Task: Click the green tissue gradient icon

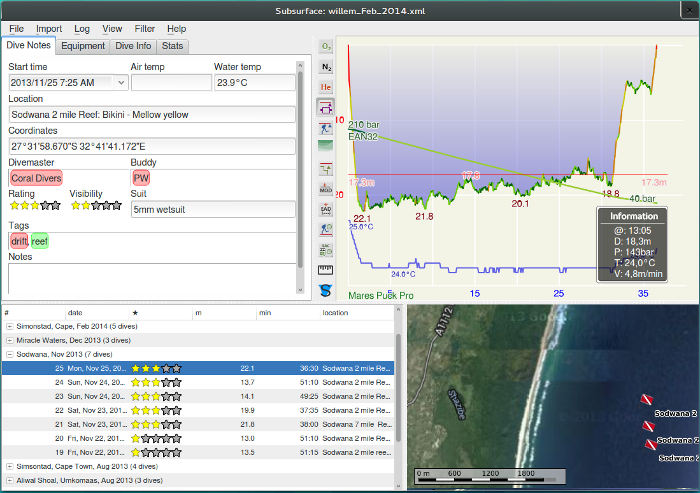Action: point(326,147)
